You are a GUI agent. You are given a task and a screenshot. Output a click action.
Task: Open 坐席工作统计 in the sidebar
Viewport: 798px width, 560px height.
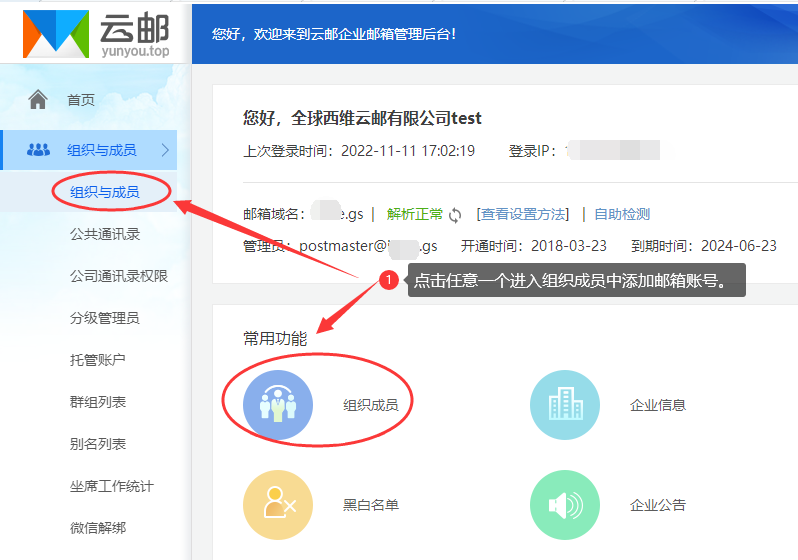pos(111,486)
